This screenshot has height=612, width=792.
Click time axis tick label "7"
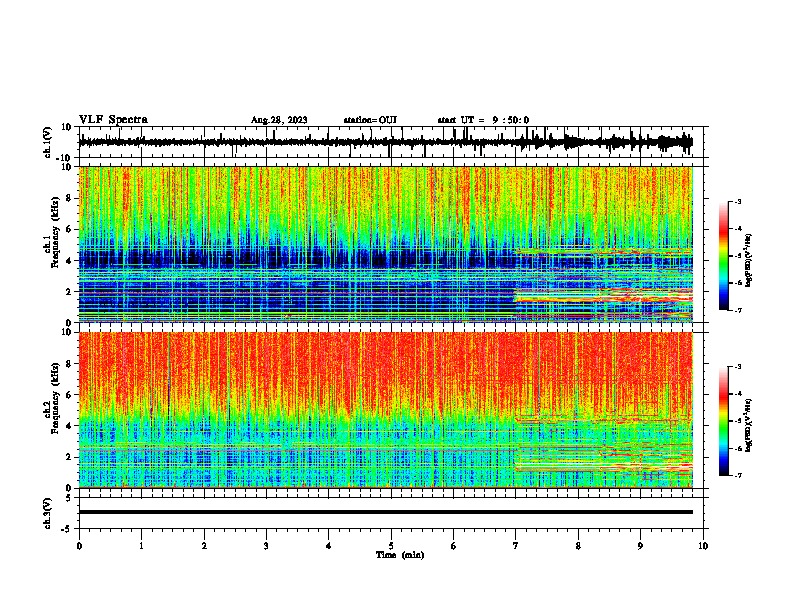516,545
